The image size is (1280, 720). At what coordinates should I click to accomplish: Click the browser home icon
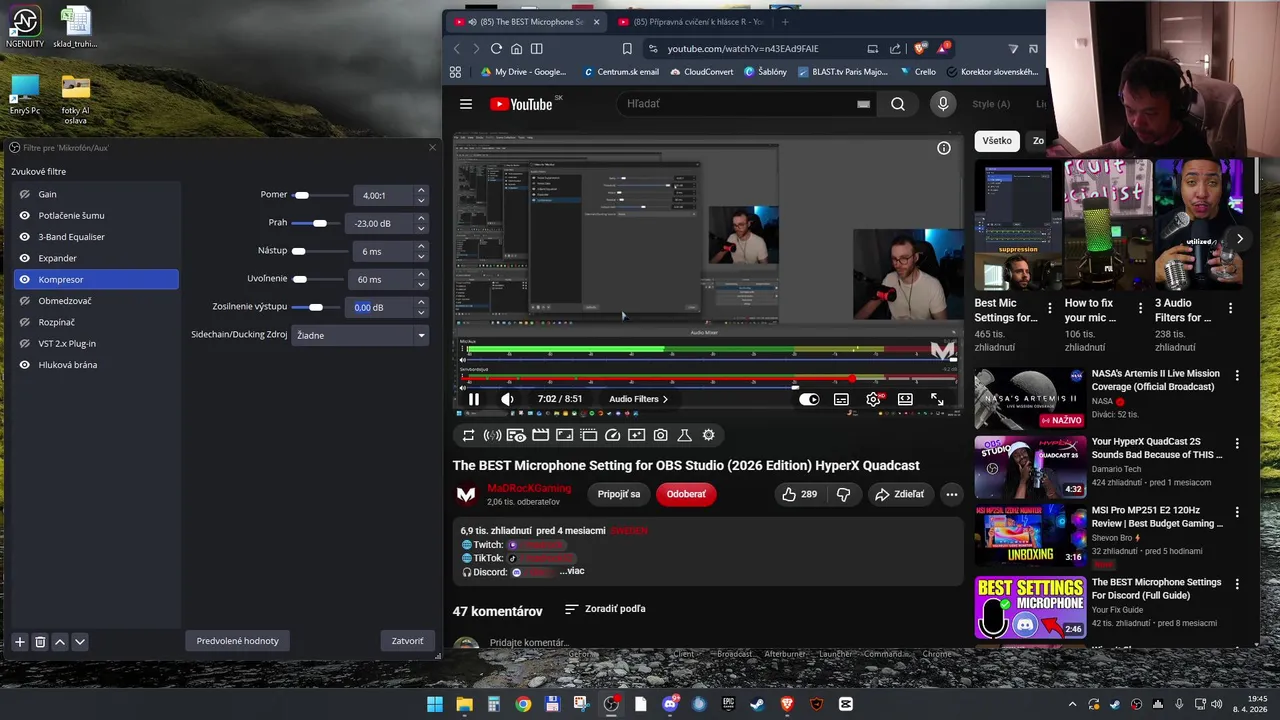pyautogui.click(x=516, y=48)
